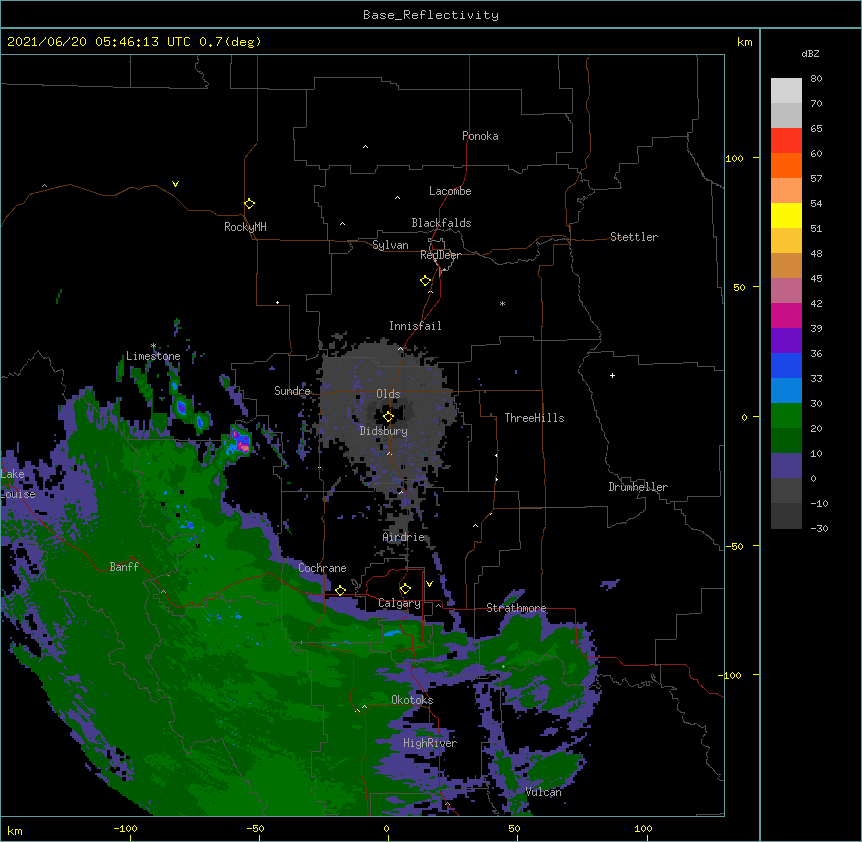The height and width of the screenshot is (842, 862).
Task: Click the yellow diamond marker above Calgary label
Action: click(405, 589)
